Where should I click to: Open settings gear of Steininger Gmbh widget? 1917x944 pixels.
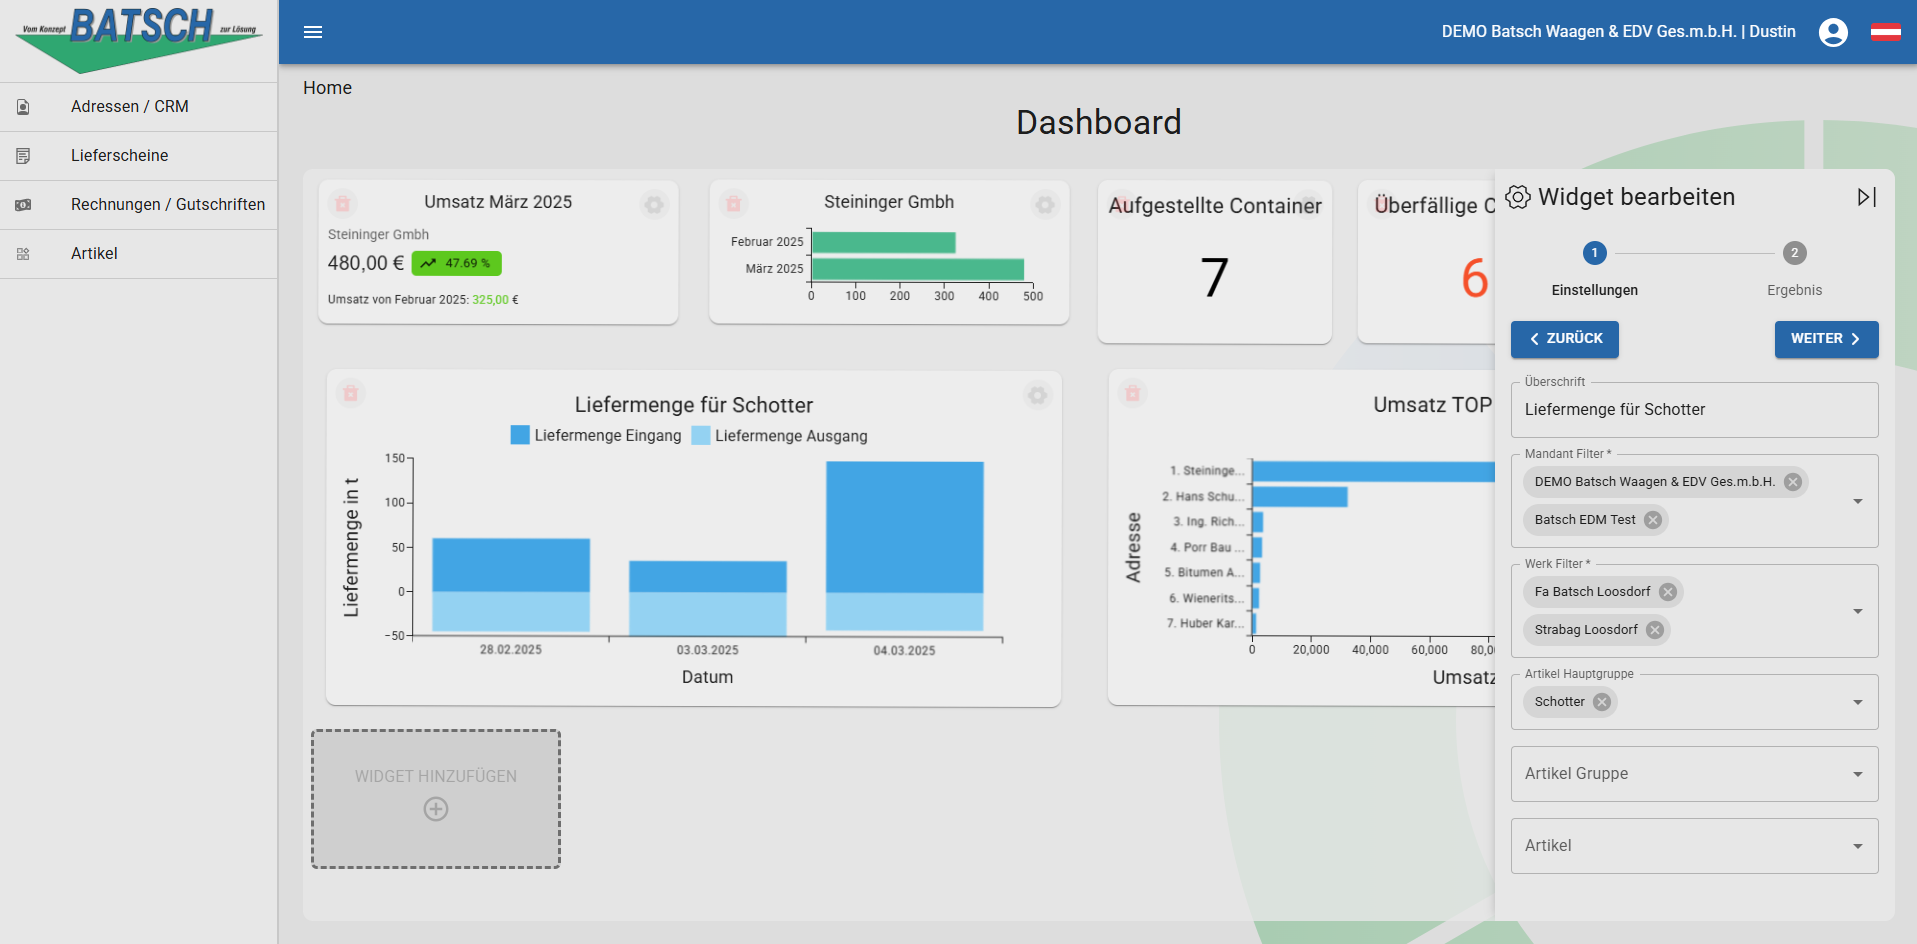click(1045, 204)
